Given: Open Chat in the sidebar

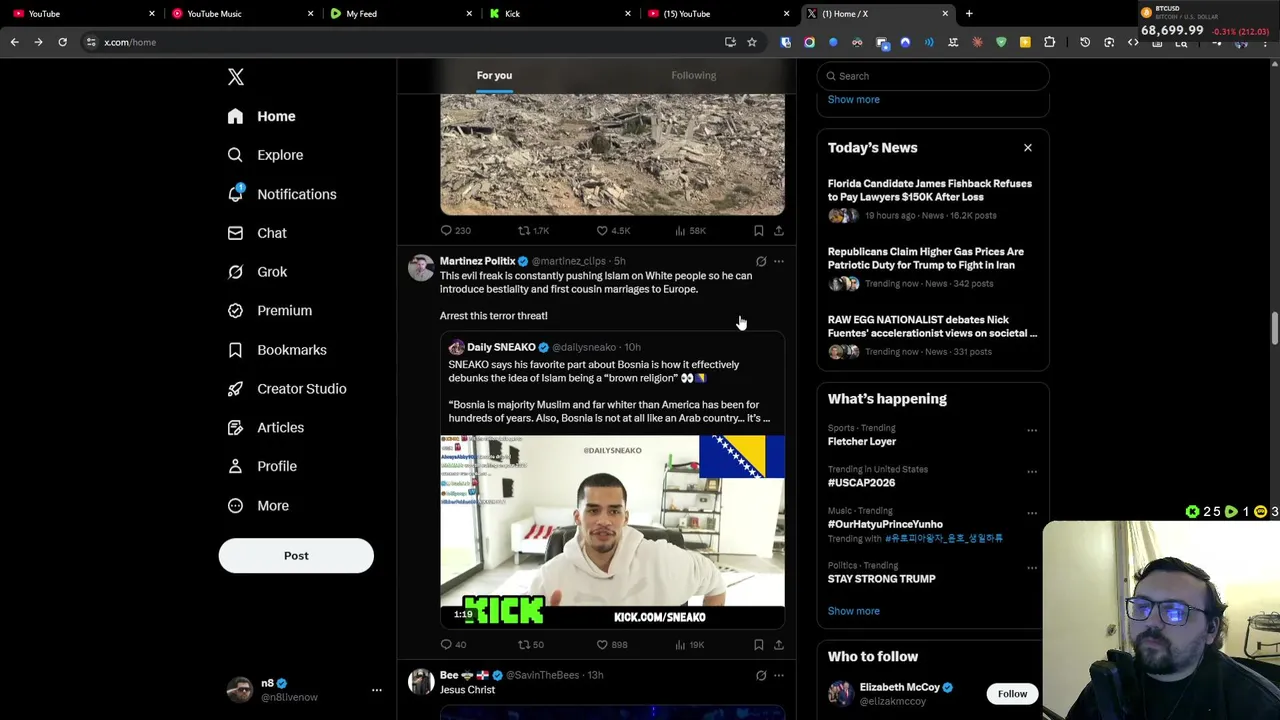Looking at the screenshot, I should point(256,233).
